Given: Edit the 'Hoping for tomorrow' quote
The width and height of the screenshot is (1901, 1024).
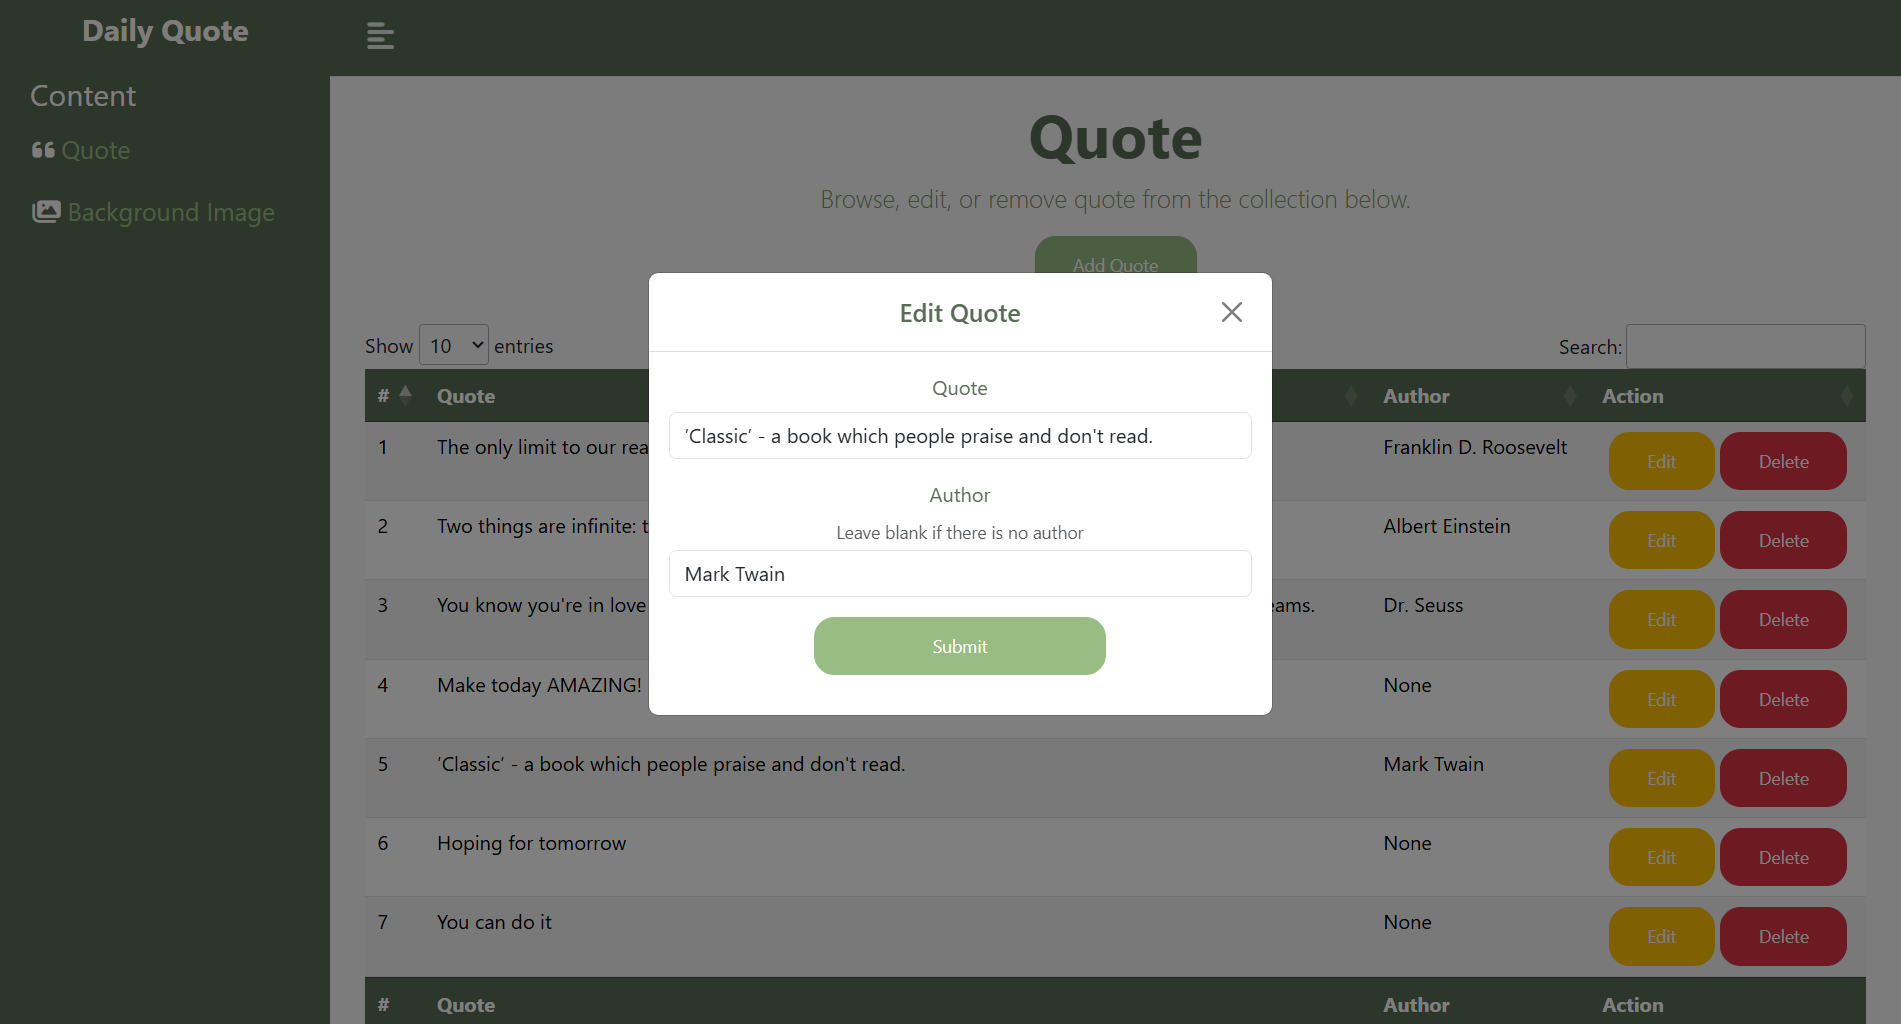Looking at the screenshot, I should 1661,858.
